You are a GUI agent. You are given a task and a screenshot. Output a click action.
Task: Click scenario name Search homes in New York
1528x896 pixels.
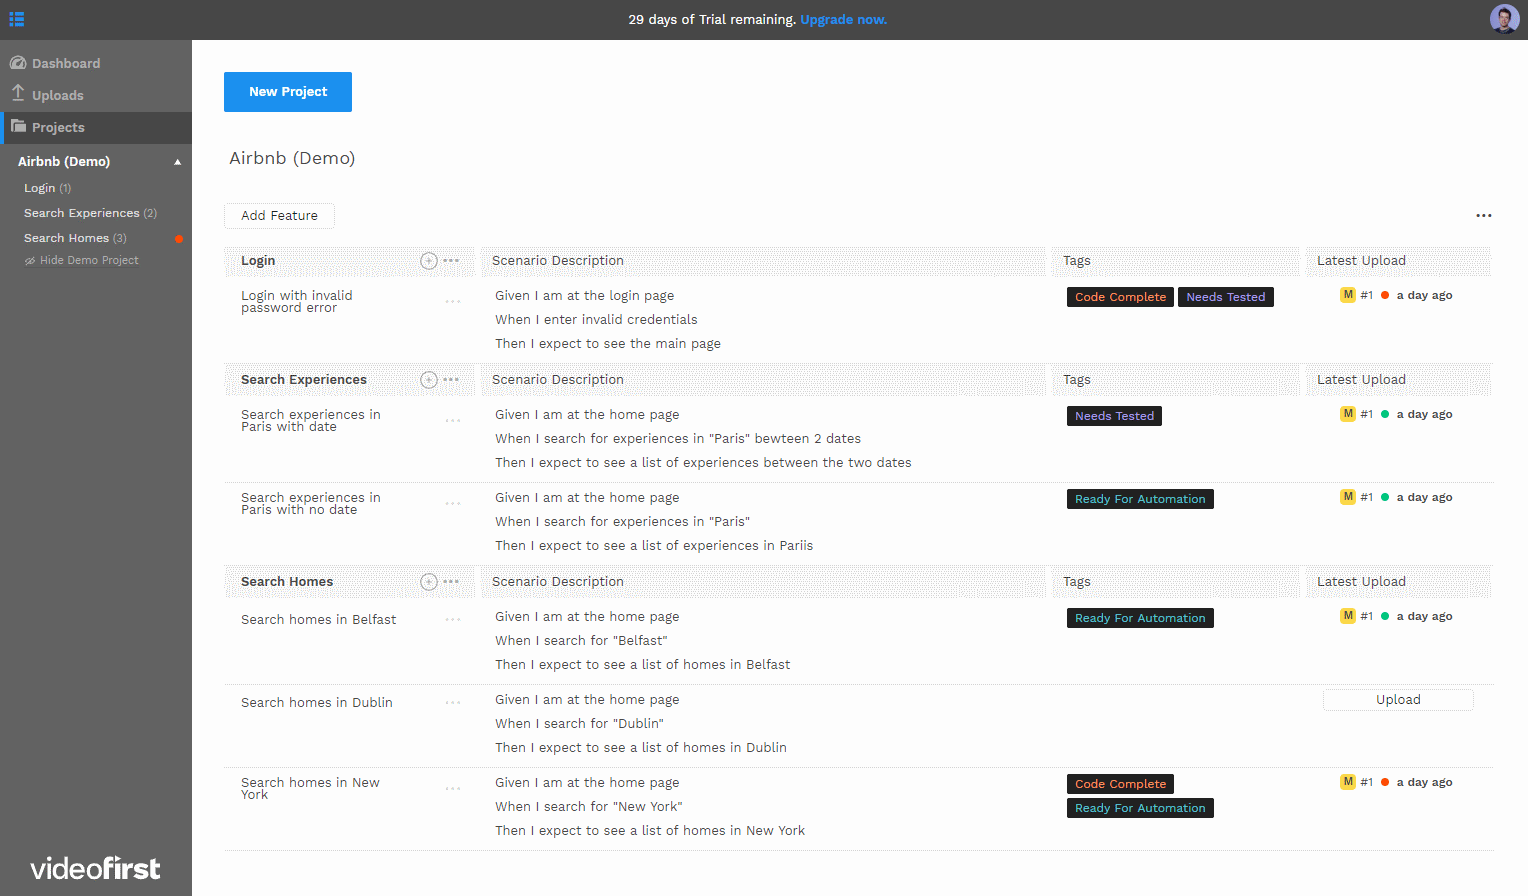click(x=311, y=788)
